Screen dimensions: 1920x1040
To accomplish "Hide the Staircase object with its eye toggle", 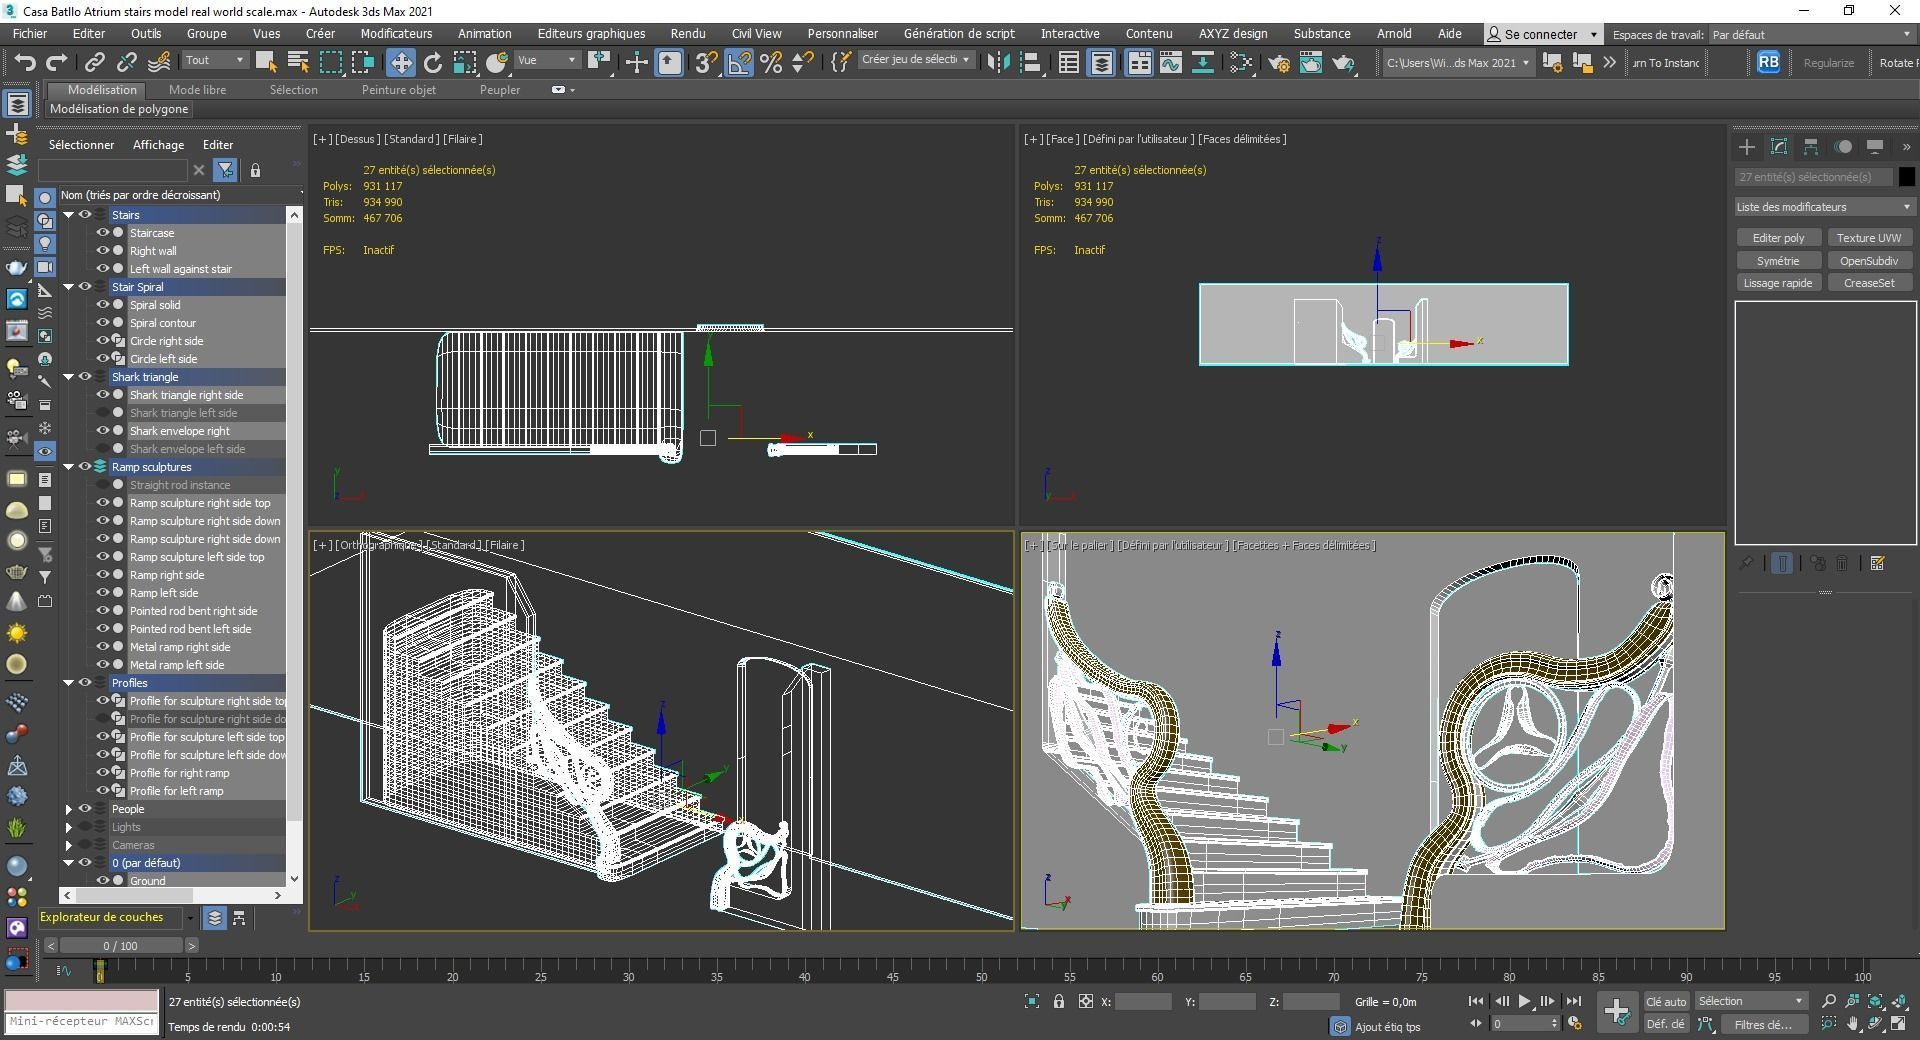I will click(102, 232).
